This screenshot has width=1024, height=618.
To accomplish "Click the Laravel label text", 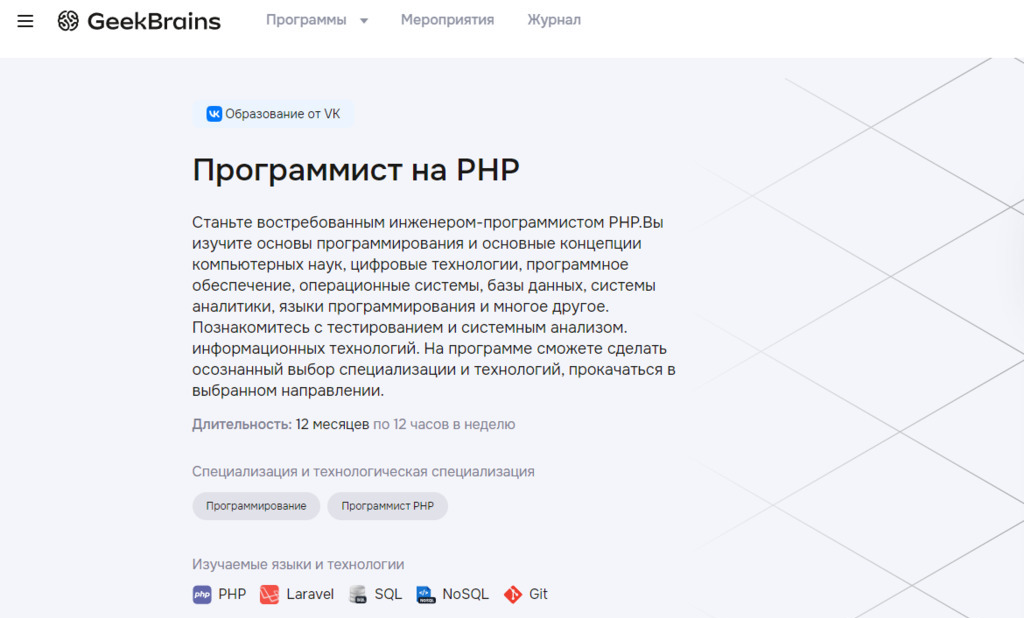I will [310, 594].
